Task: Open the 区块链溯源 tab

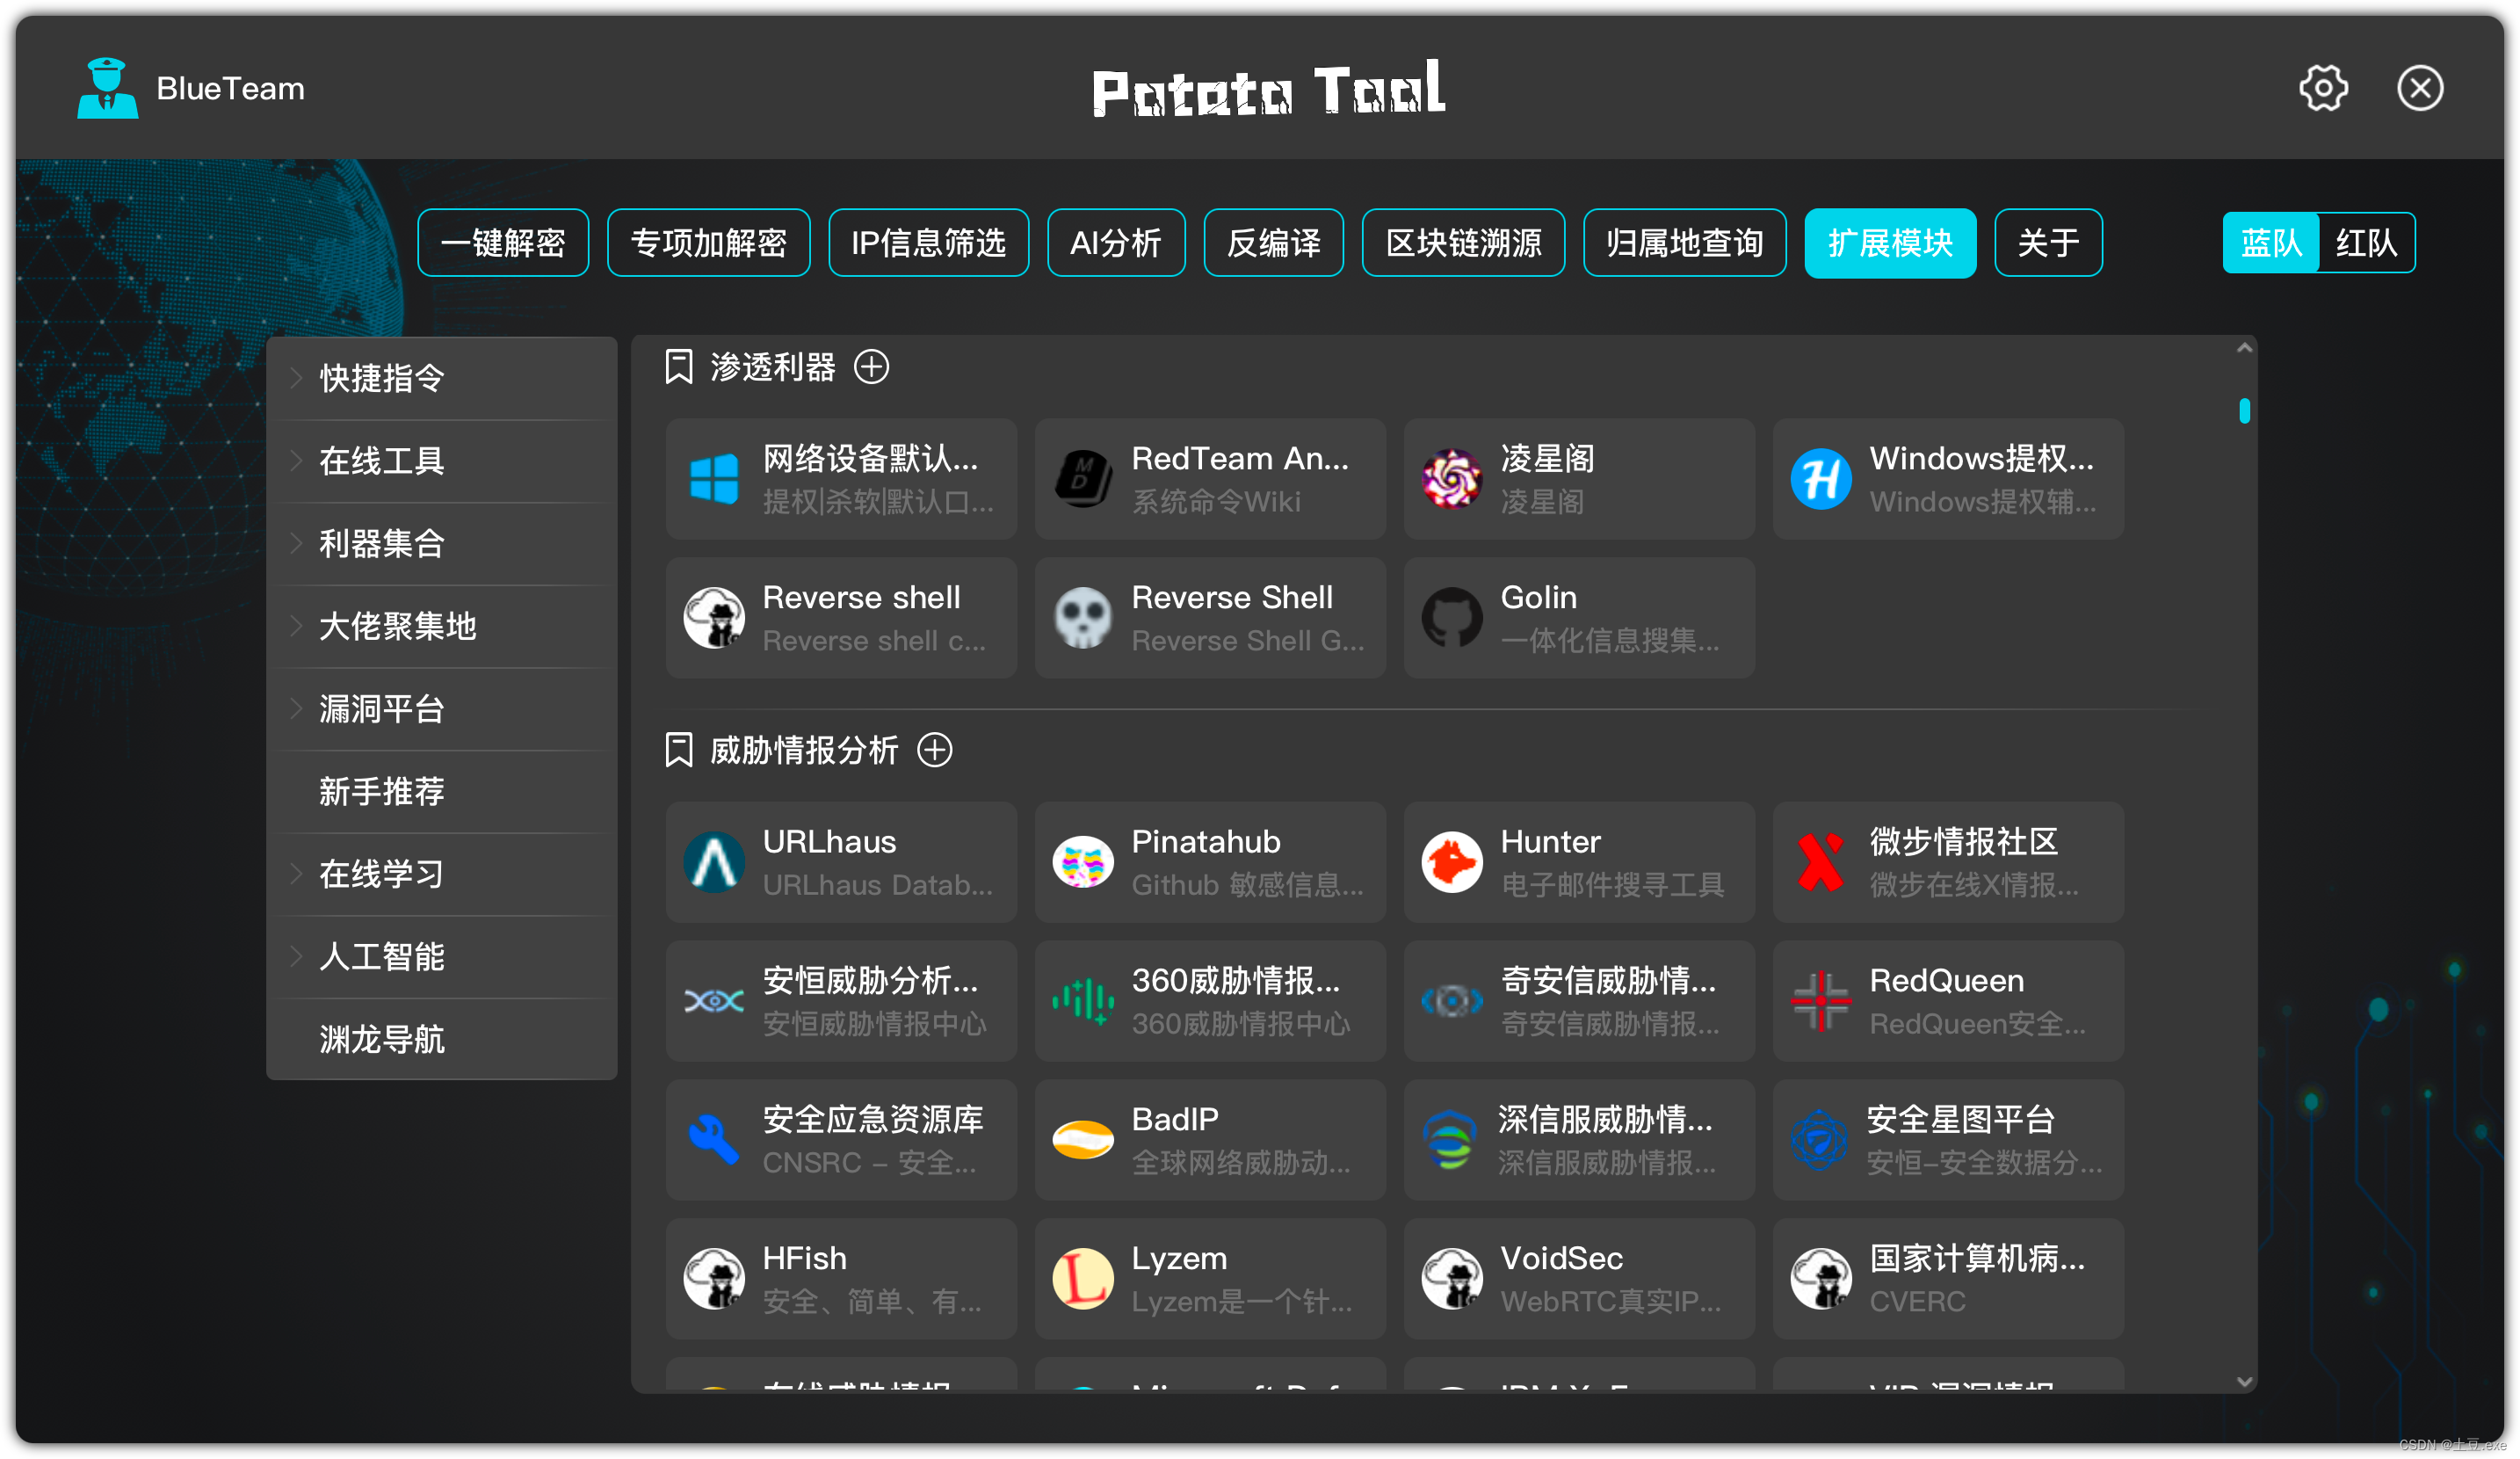Action: click(x=1462, y=243)
